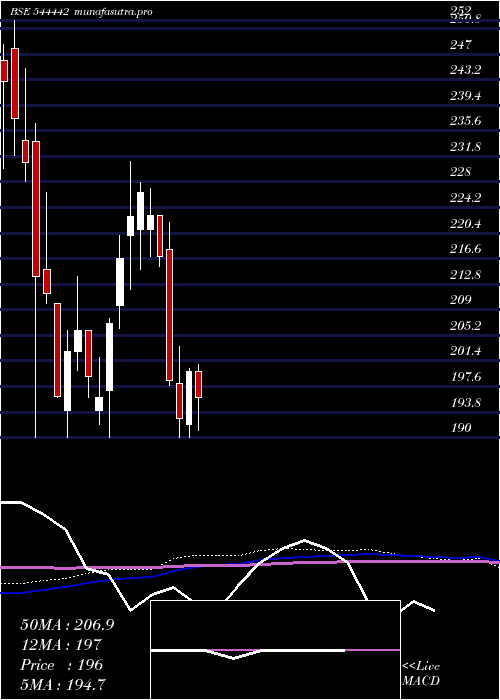Image resolution: width=500 pixels, height=700 pixels.
Task: Click the 197.6 price axis label
Action: 465,377
